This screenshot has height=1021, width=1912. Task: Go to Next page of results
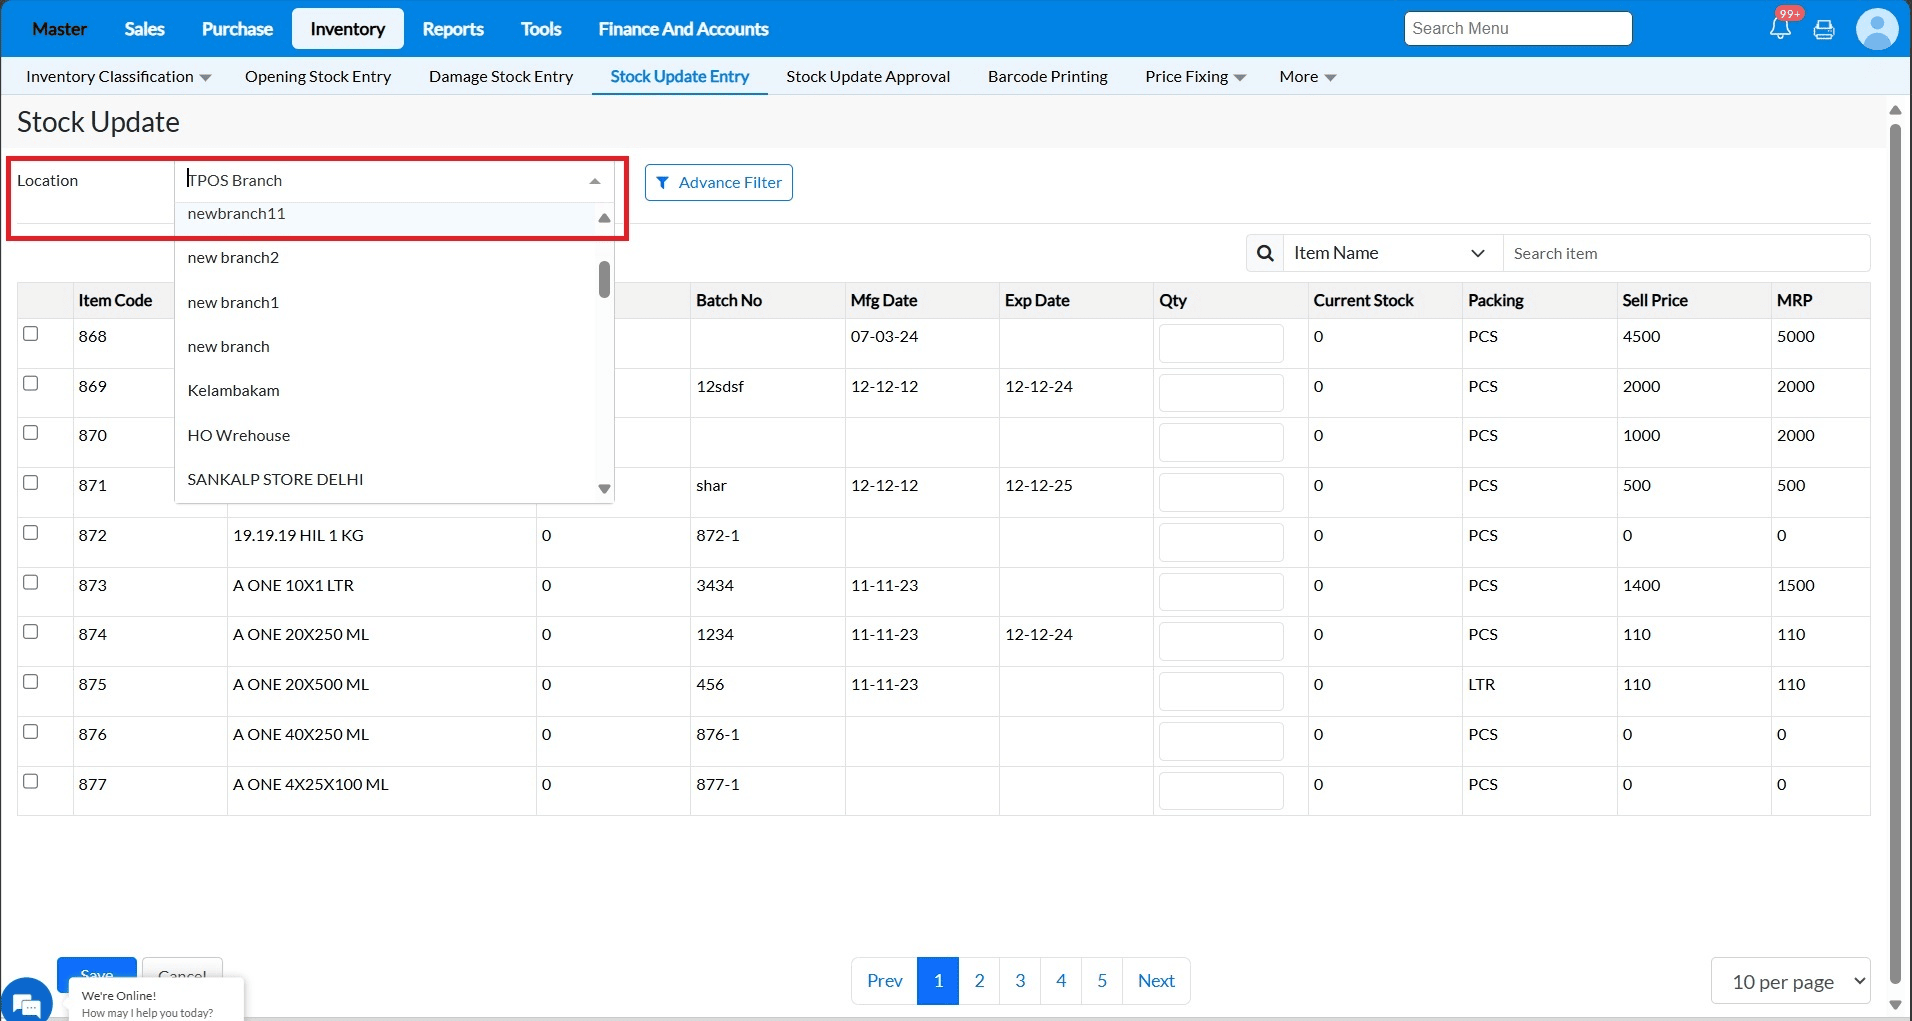(x=1156, y=981)
